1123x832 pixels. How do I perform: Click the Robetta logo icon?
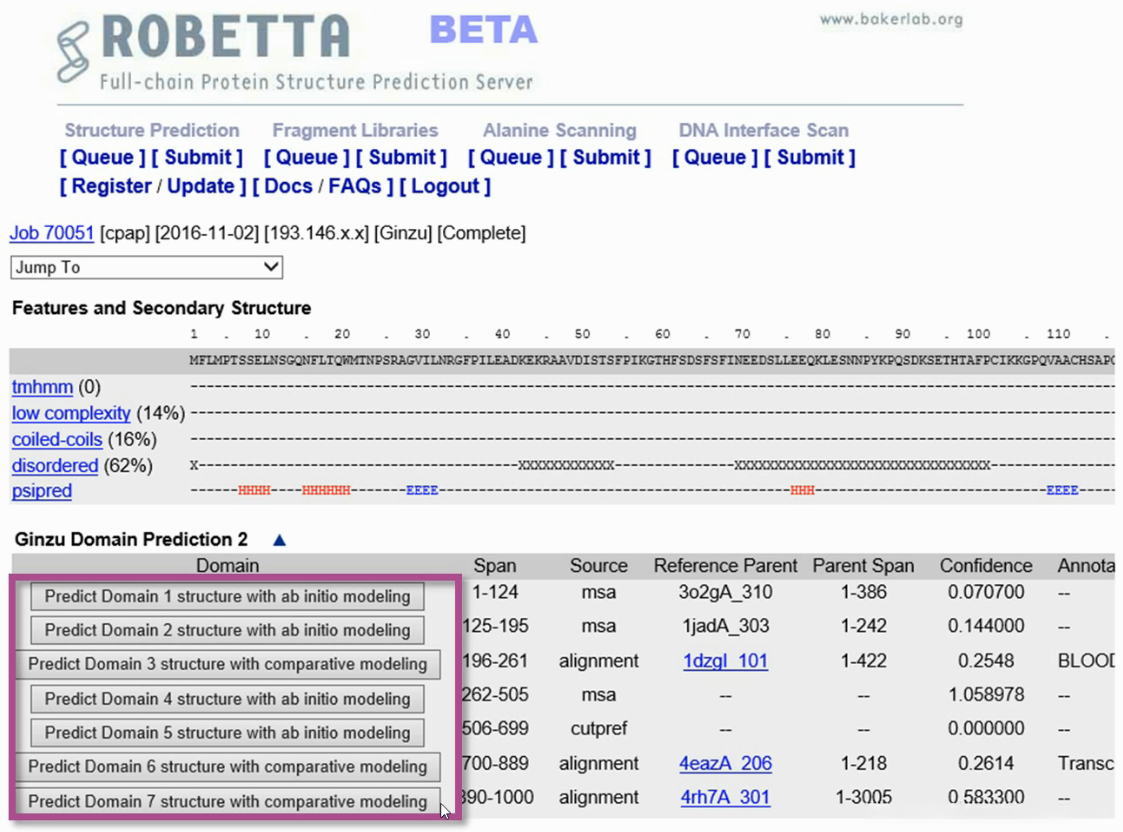[x=73, y=51]
